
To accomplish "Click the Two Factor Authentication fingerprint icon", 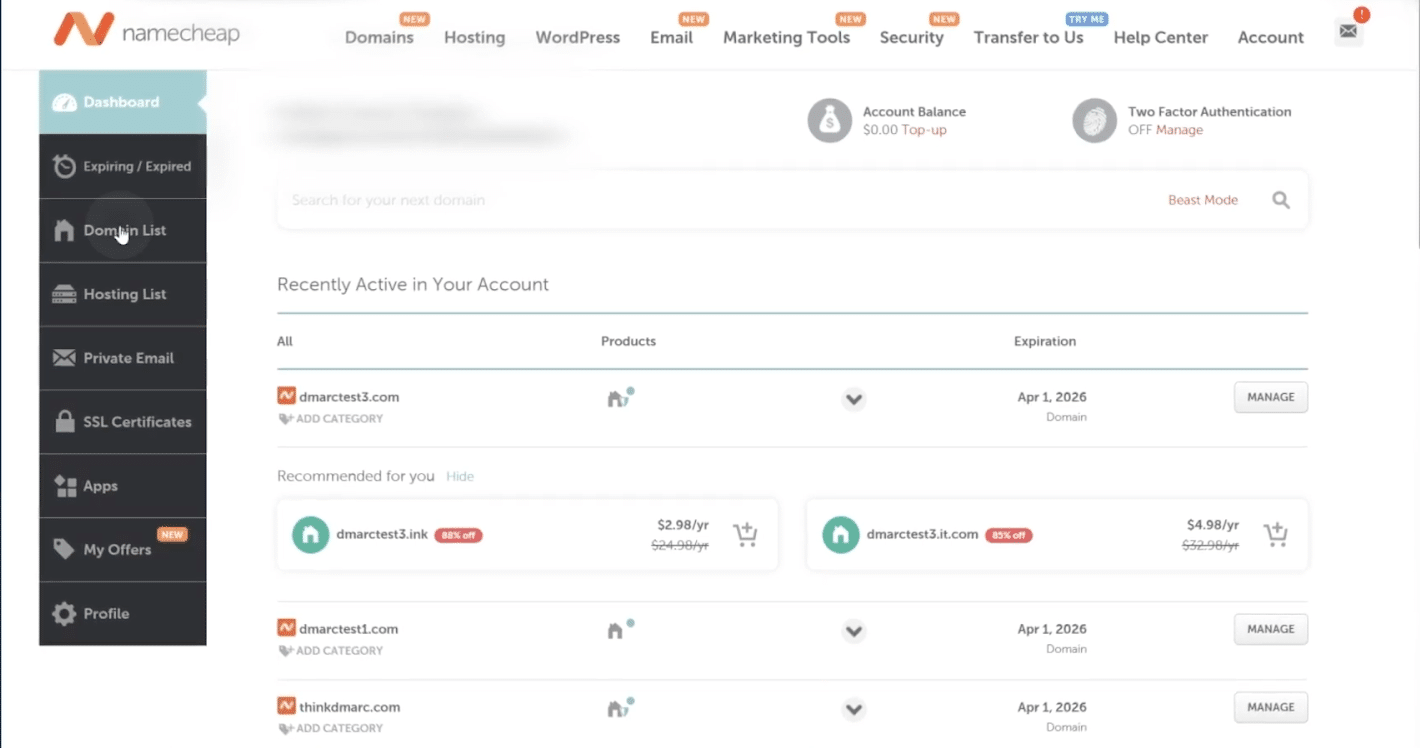I will [1093, 121].
